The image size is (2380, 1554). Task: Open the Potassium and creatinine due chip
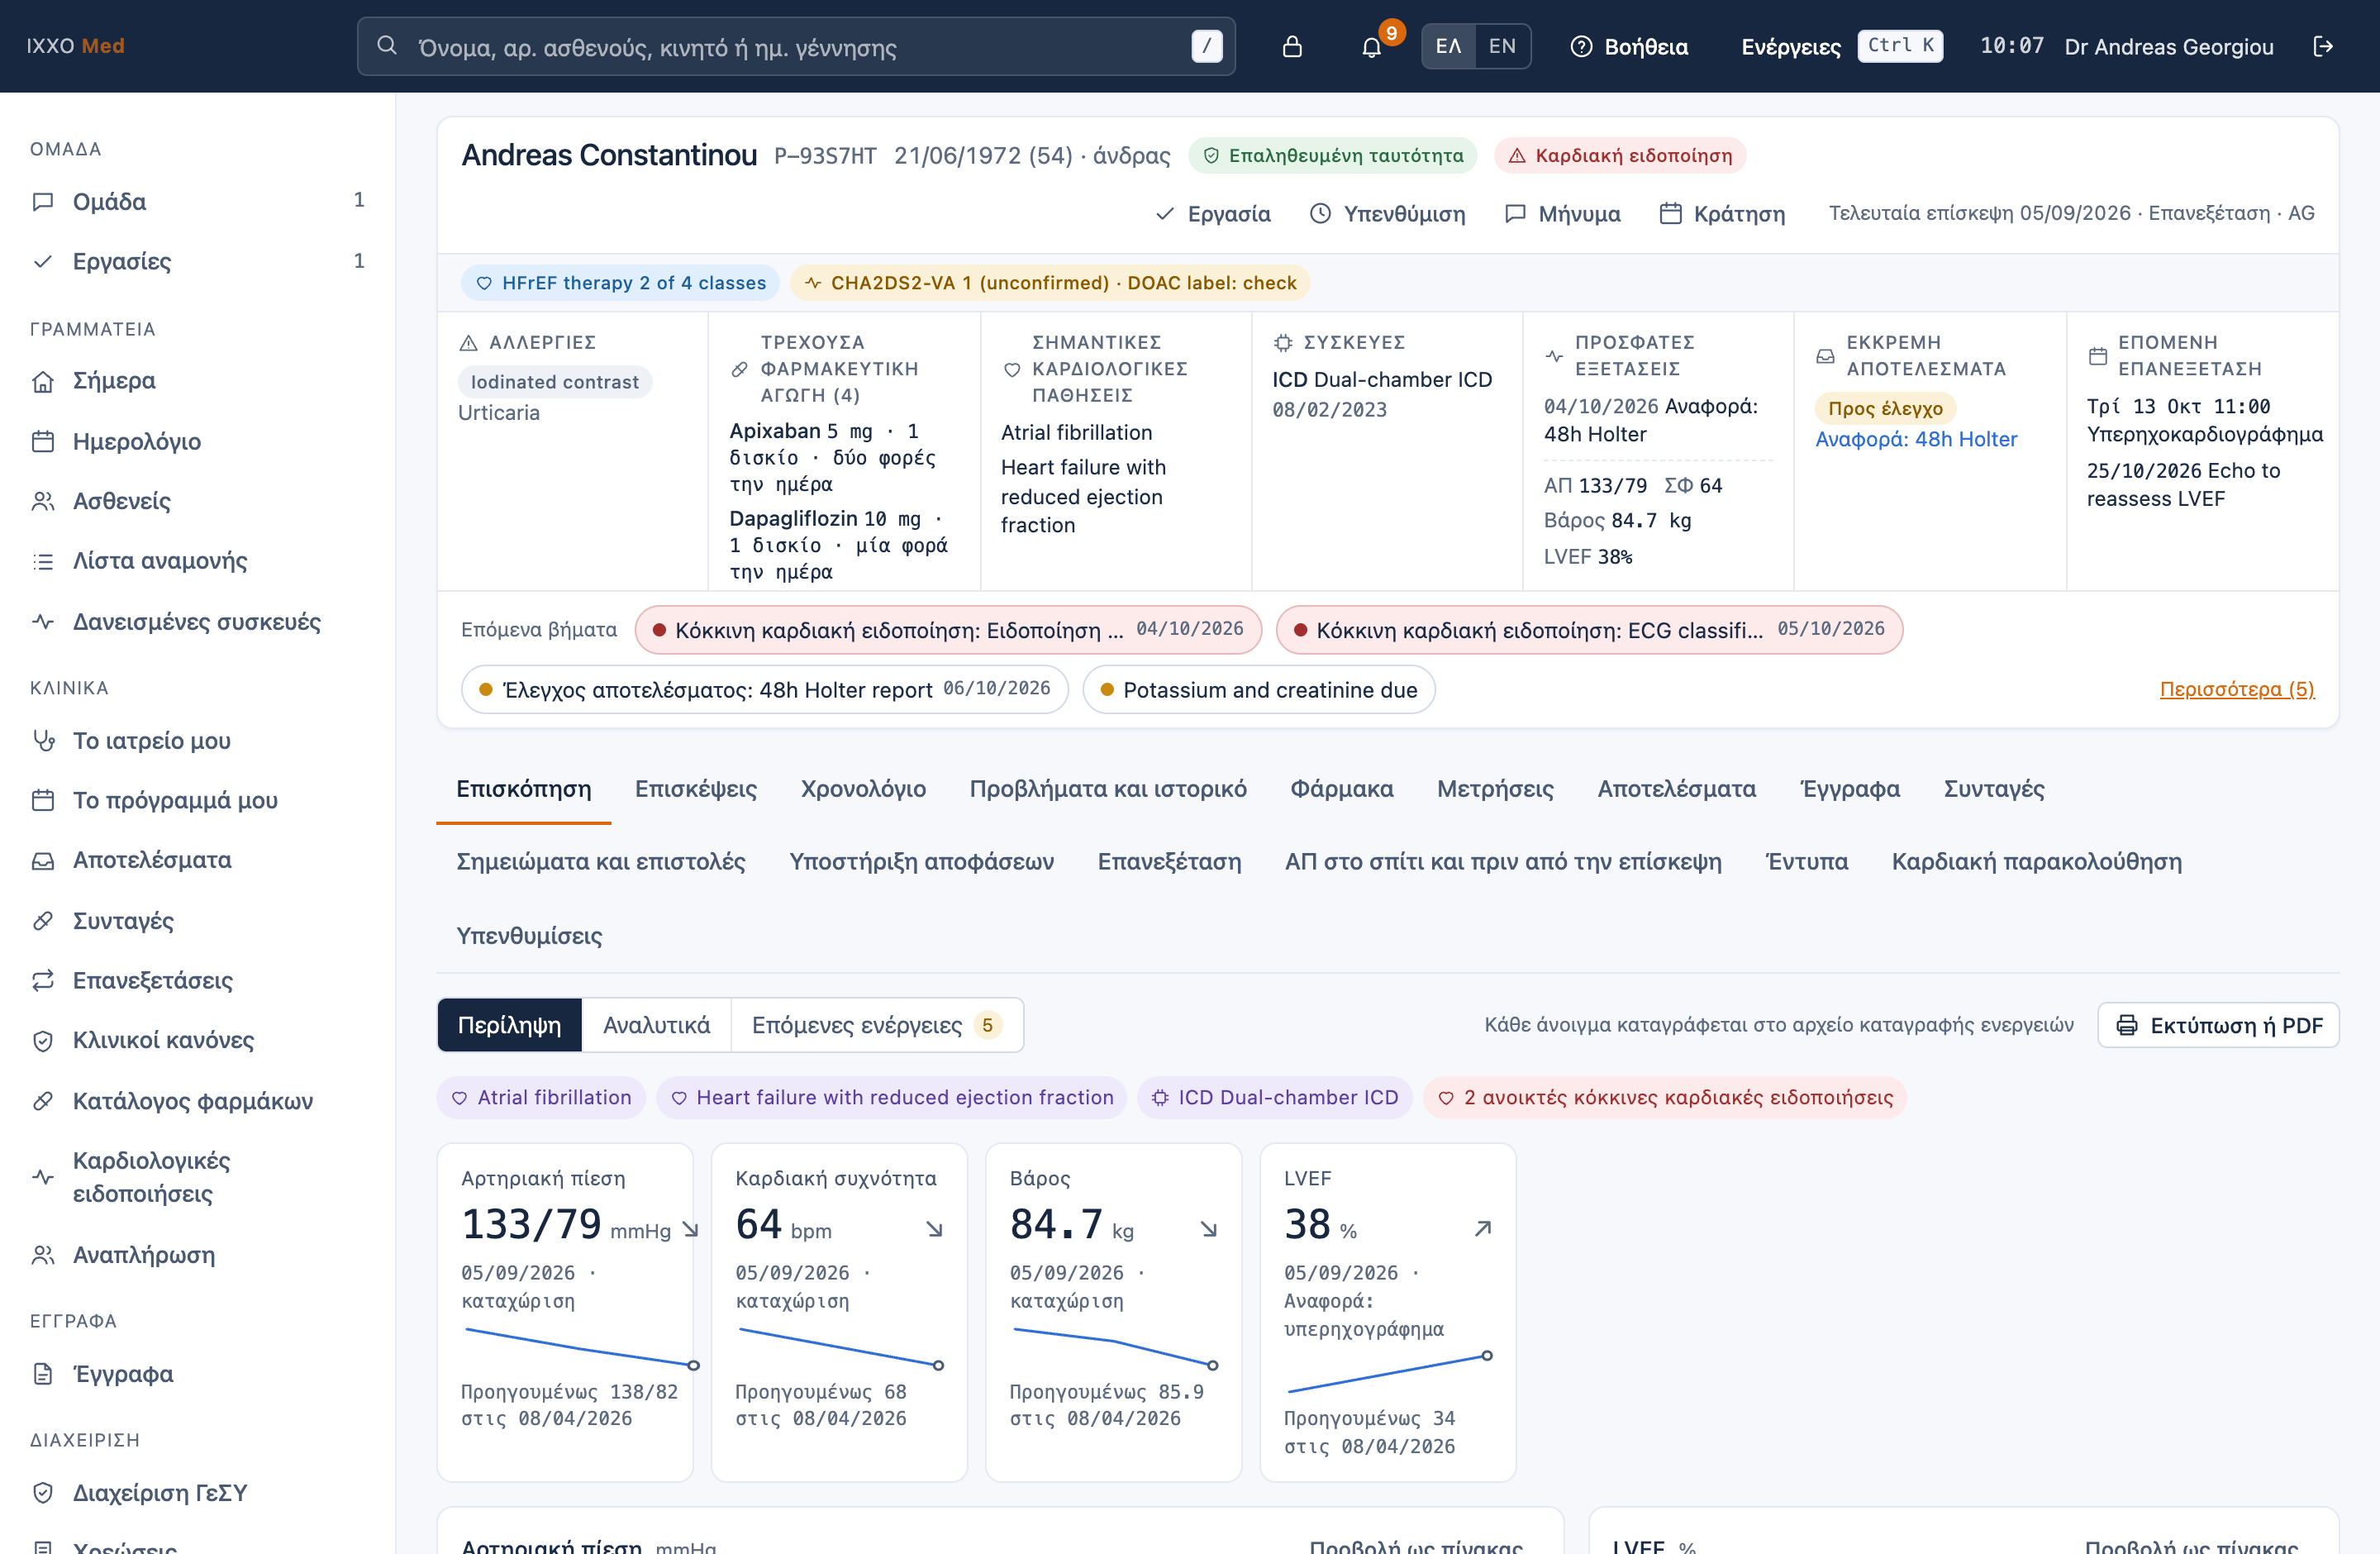pyautogui.click(x=1258, y=690)
